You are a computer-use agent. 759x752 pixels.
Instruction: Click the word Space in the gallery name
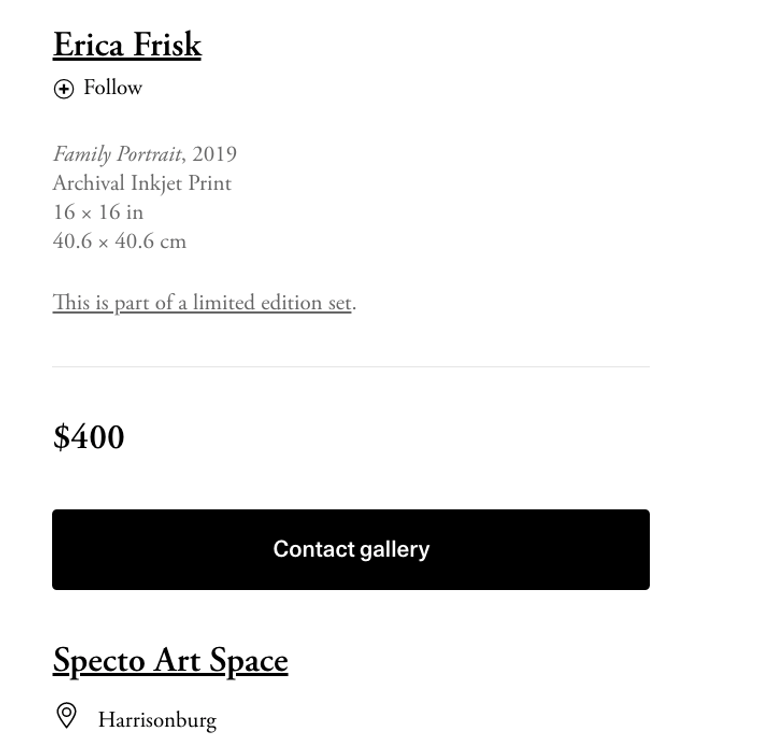tap(248, 661)
